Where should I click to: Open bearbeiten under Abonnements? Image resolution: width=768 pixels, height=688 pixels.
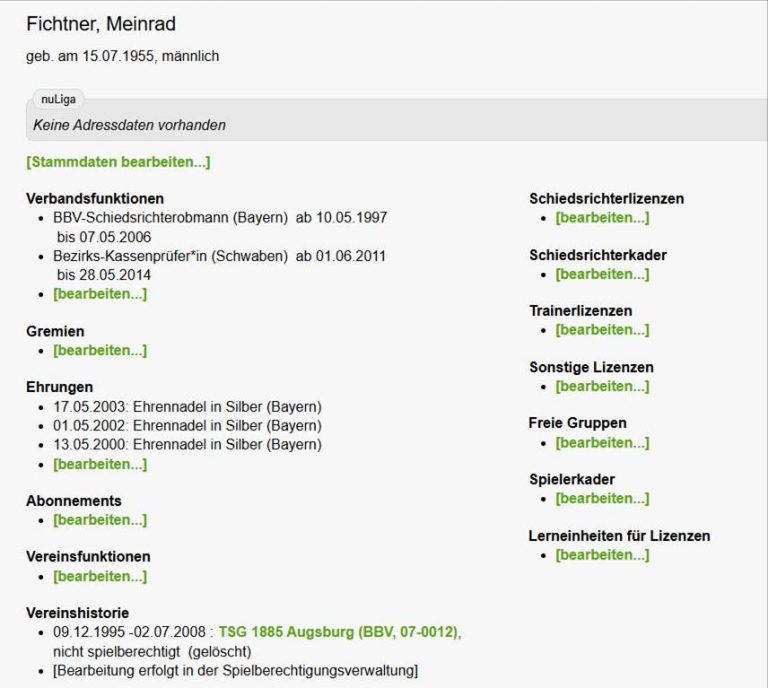pos(100,520)
